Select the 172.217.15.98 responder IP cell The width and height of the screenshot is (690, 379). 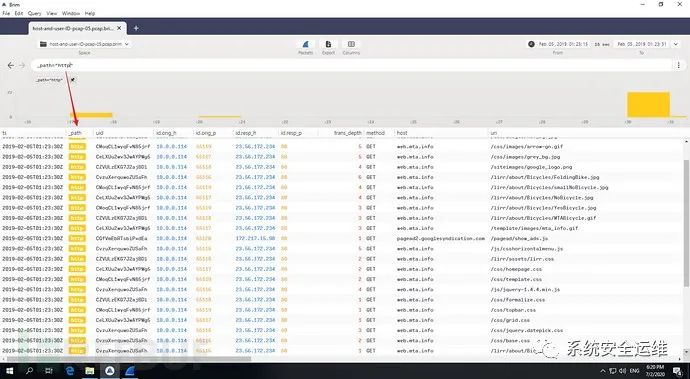tap(255, 238)
